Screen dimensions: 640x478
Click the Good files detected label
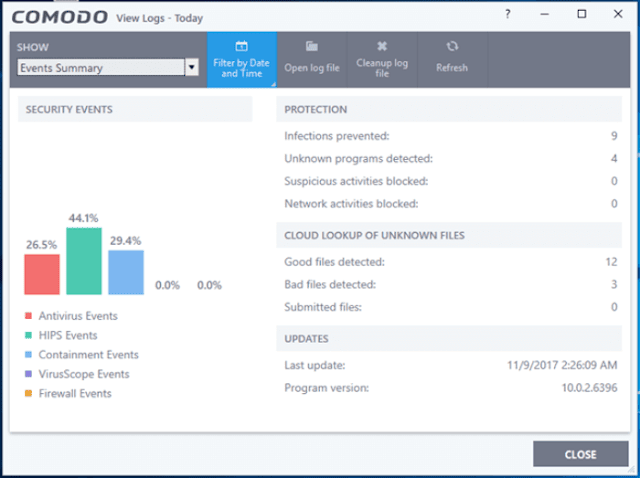tap(334, 262)
